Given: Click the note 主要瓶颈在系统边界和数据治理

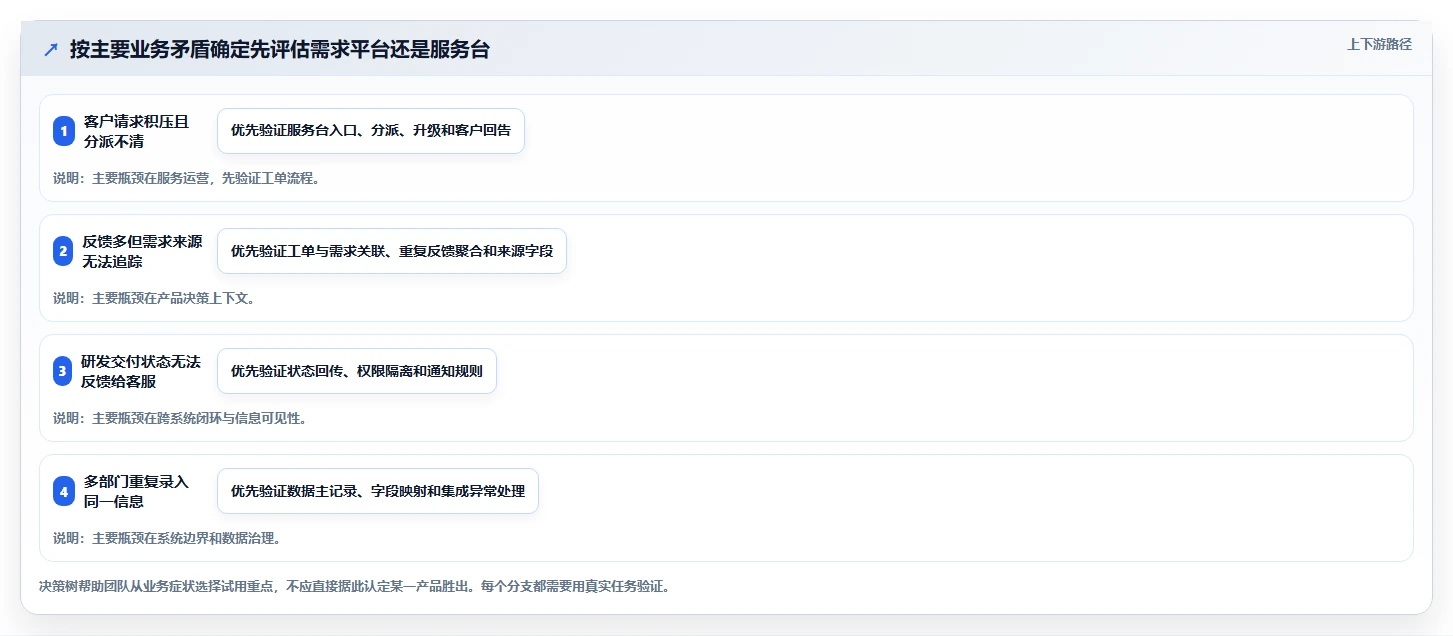Looking at the screenshot, I should [x=167, y=538].
